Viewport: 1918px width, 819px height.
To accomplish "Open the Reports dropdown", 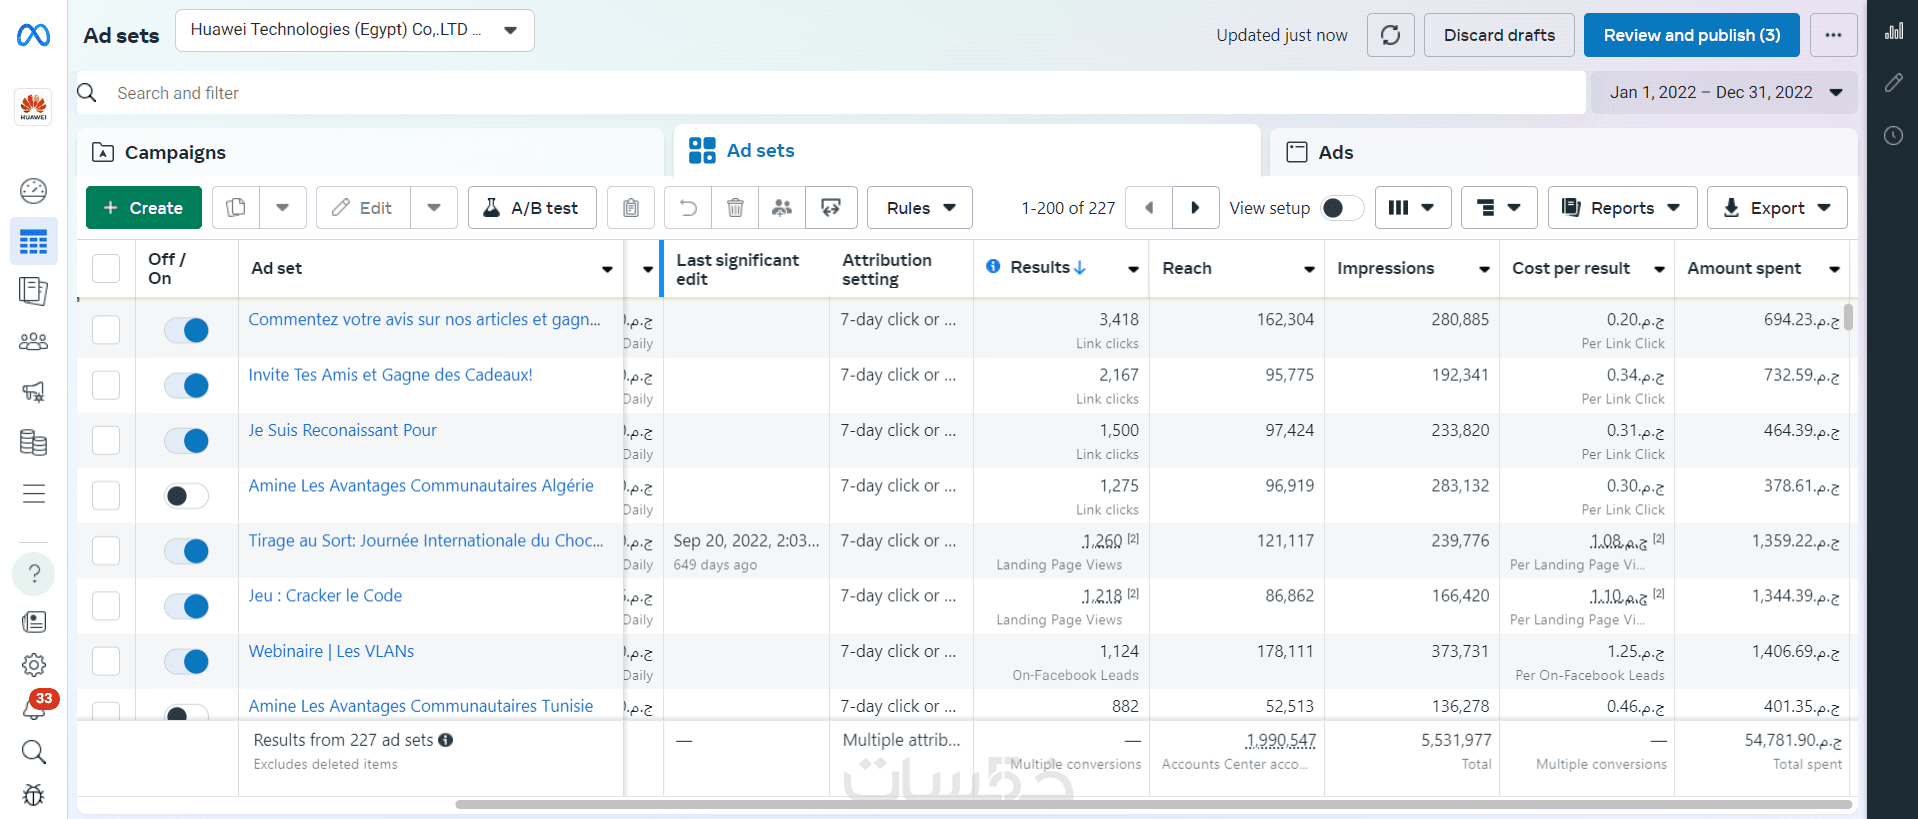I will point(1623,208).
